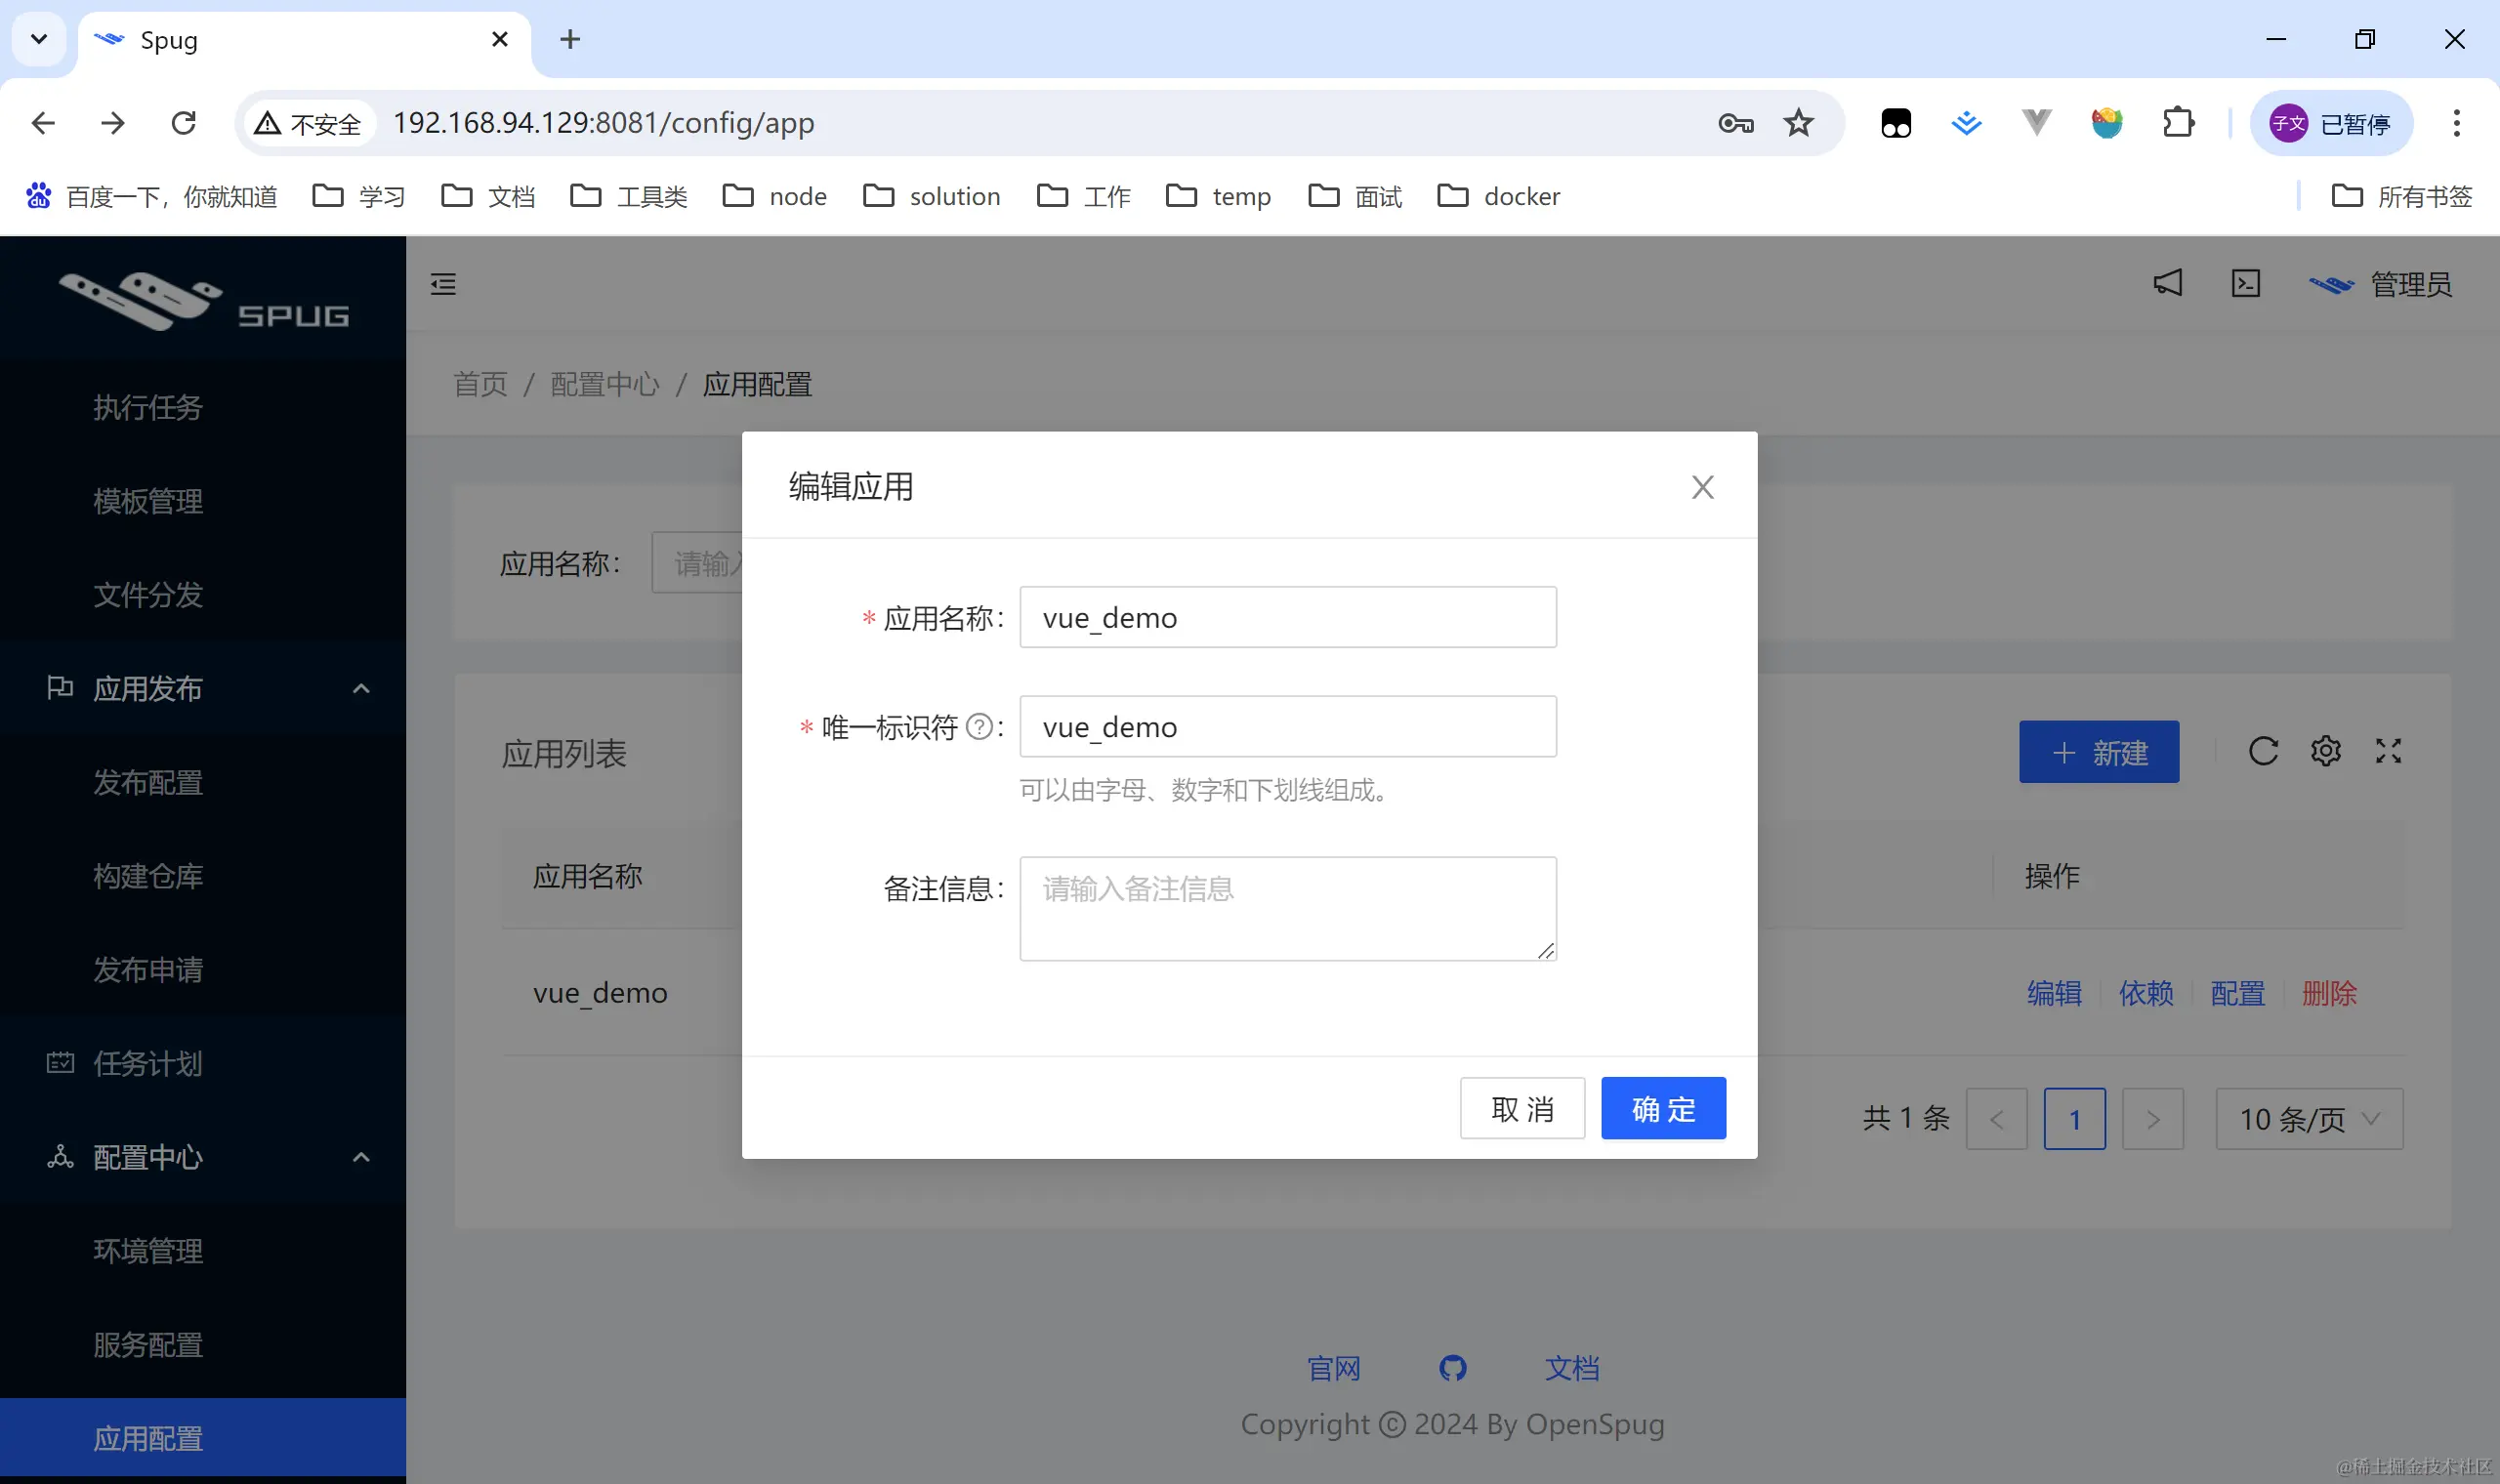Click into the 备注信息 textarea
2500x1484 pixels.
(1287, 908)
